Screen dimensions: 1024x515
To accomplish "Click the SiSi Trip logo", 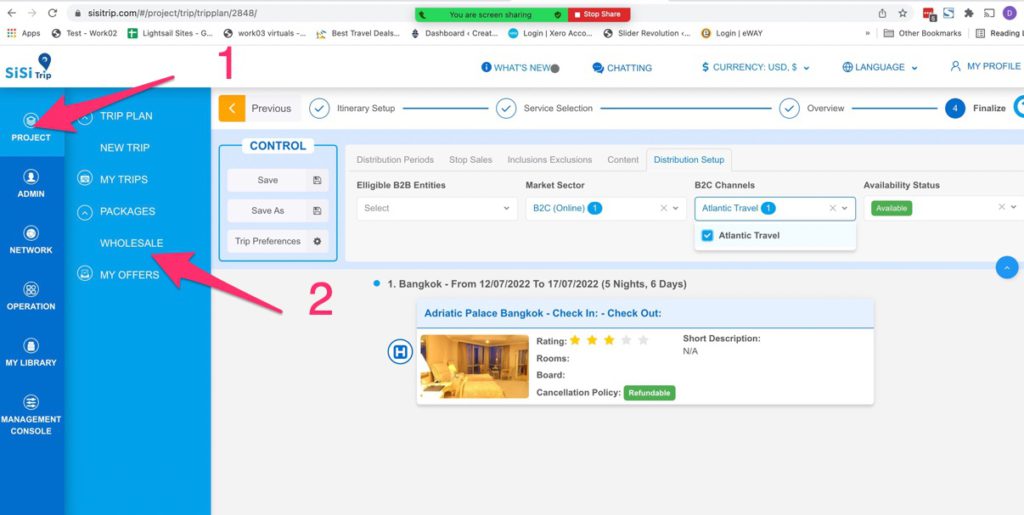I will coord(29,67).
